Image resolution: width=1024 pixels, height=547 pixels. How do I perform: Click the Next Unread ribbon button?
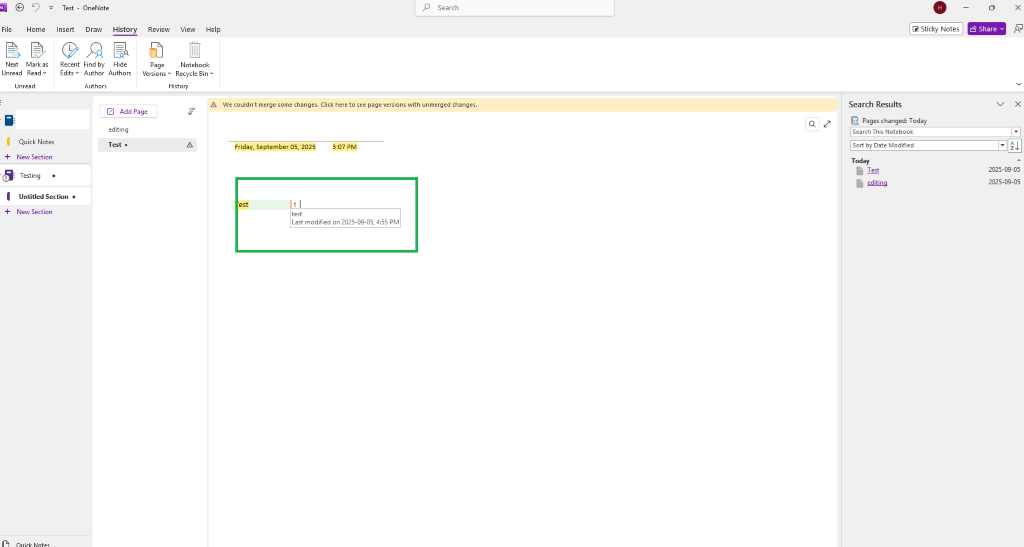click(12, 59)
